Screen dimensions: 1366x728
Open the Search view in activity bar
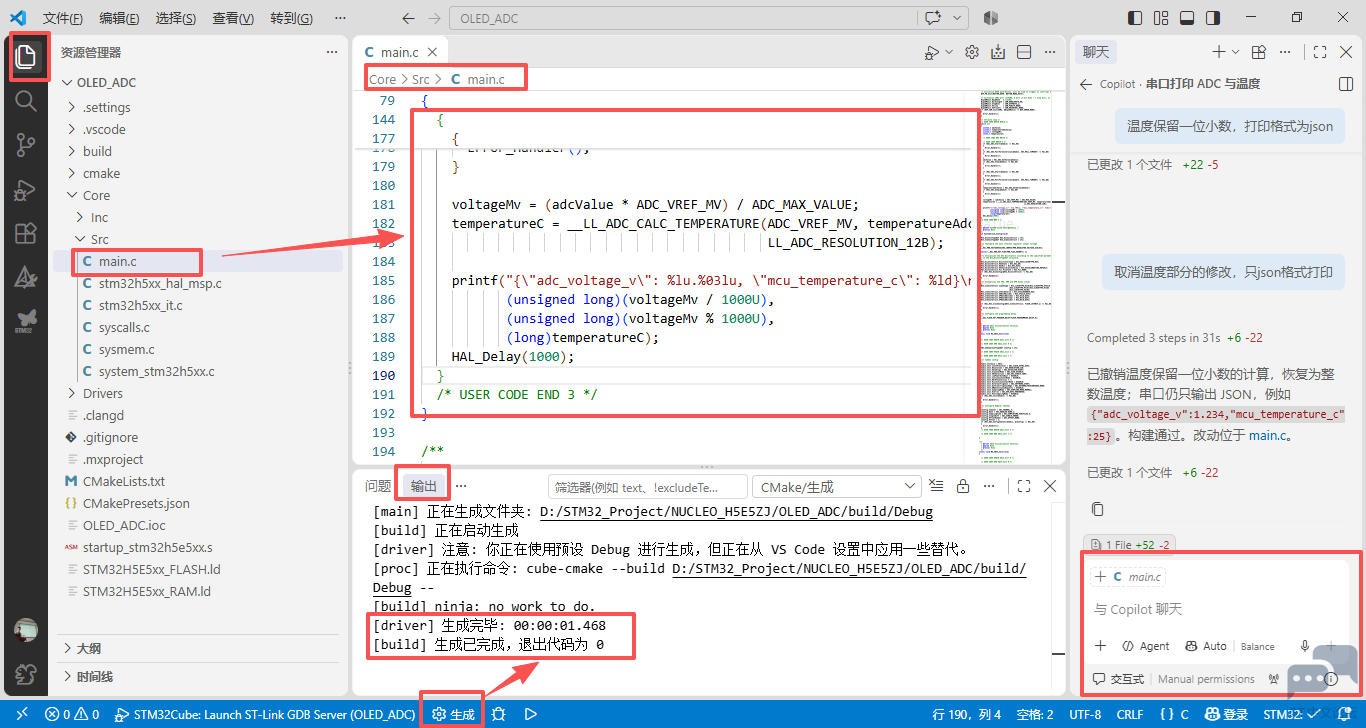coord(26,100)
